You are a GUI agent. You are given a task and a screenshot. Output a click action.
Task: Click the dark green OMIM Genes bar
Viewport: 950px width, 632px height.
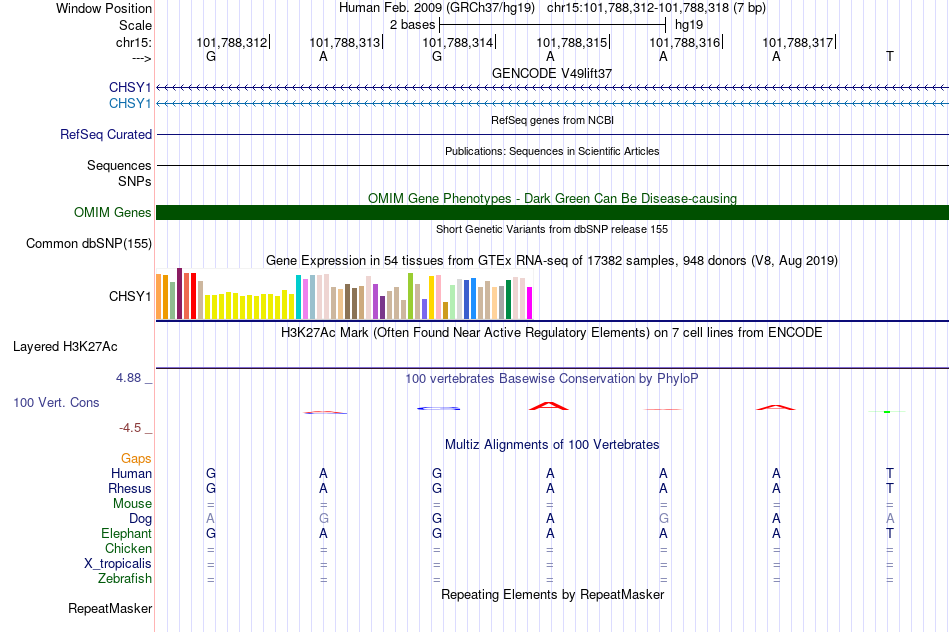point(552,213)
